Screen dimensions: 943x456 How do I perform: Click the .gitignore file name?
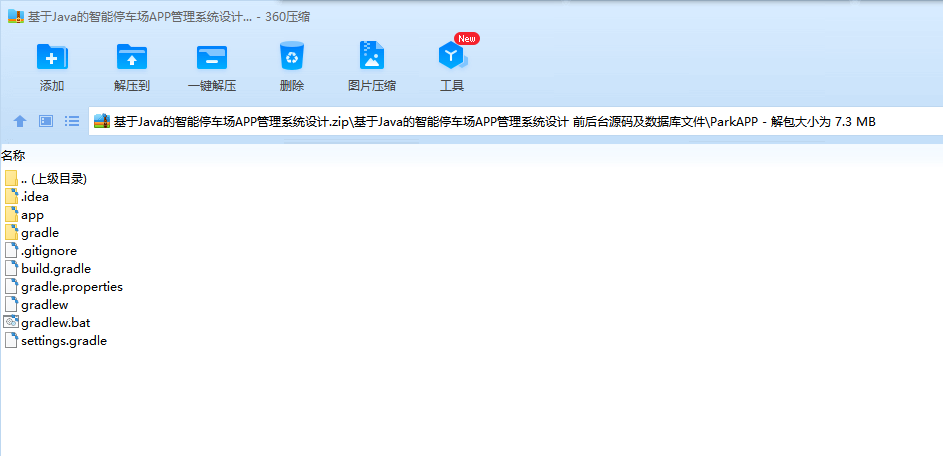[x=49, y=251]
